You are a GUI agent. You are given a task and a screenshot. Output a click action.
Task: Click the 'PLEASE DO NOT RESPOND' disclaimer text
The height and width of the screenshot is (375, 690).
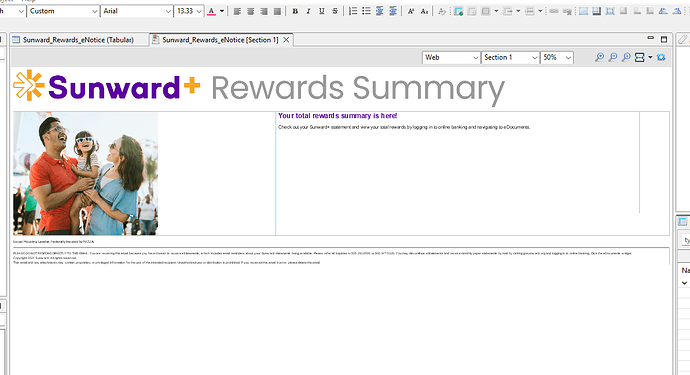(x=322, y=254)
